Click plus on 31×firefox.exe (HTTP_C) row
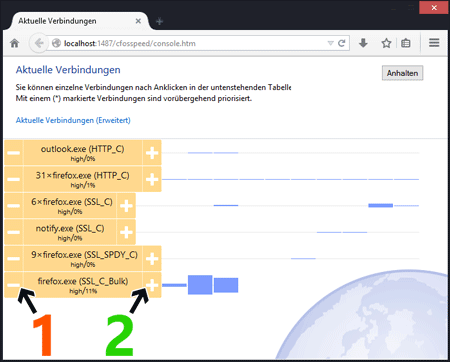Screen dimensions: 450x362 152,179
